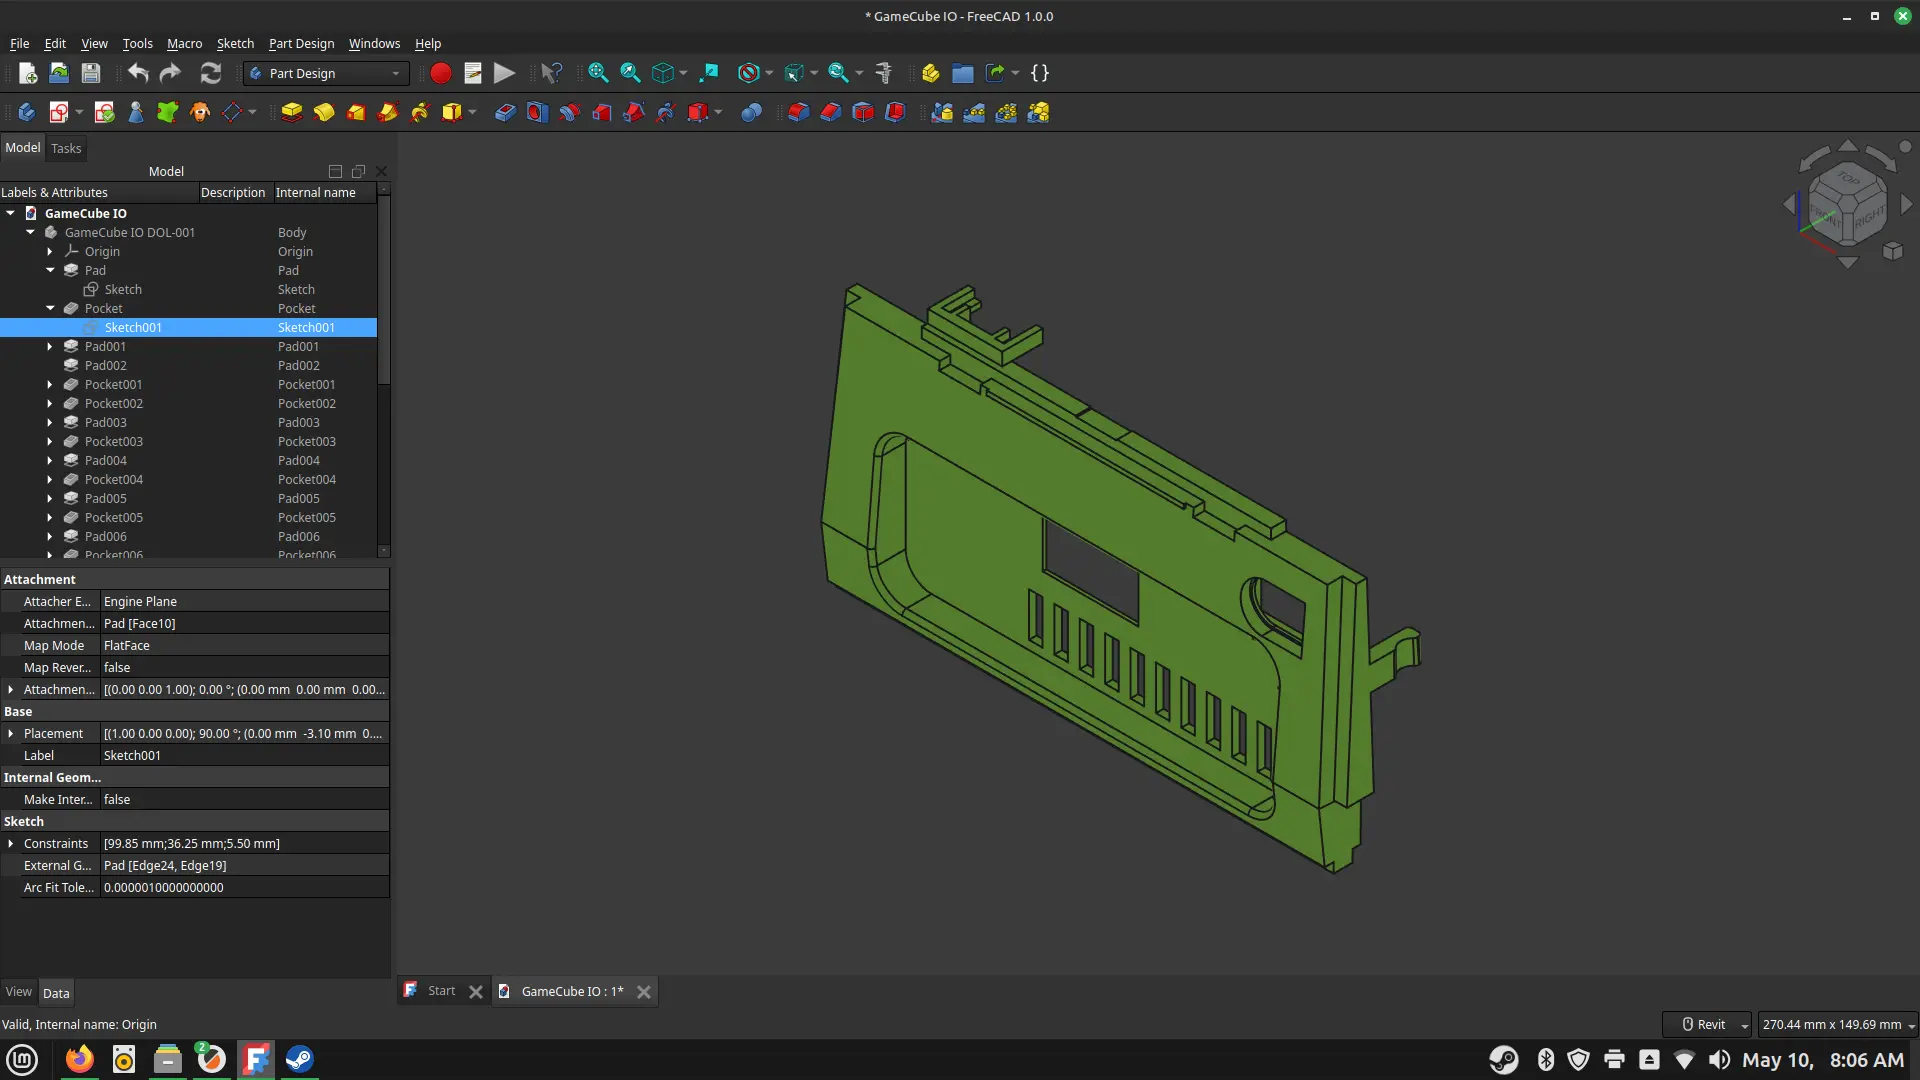Image resolution: width=1920 pixels, height=1080 pixels.
Task: Apply Chamfer tool
Action: tap(830, 112)
